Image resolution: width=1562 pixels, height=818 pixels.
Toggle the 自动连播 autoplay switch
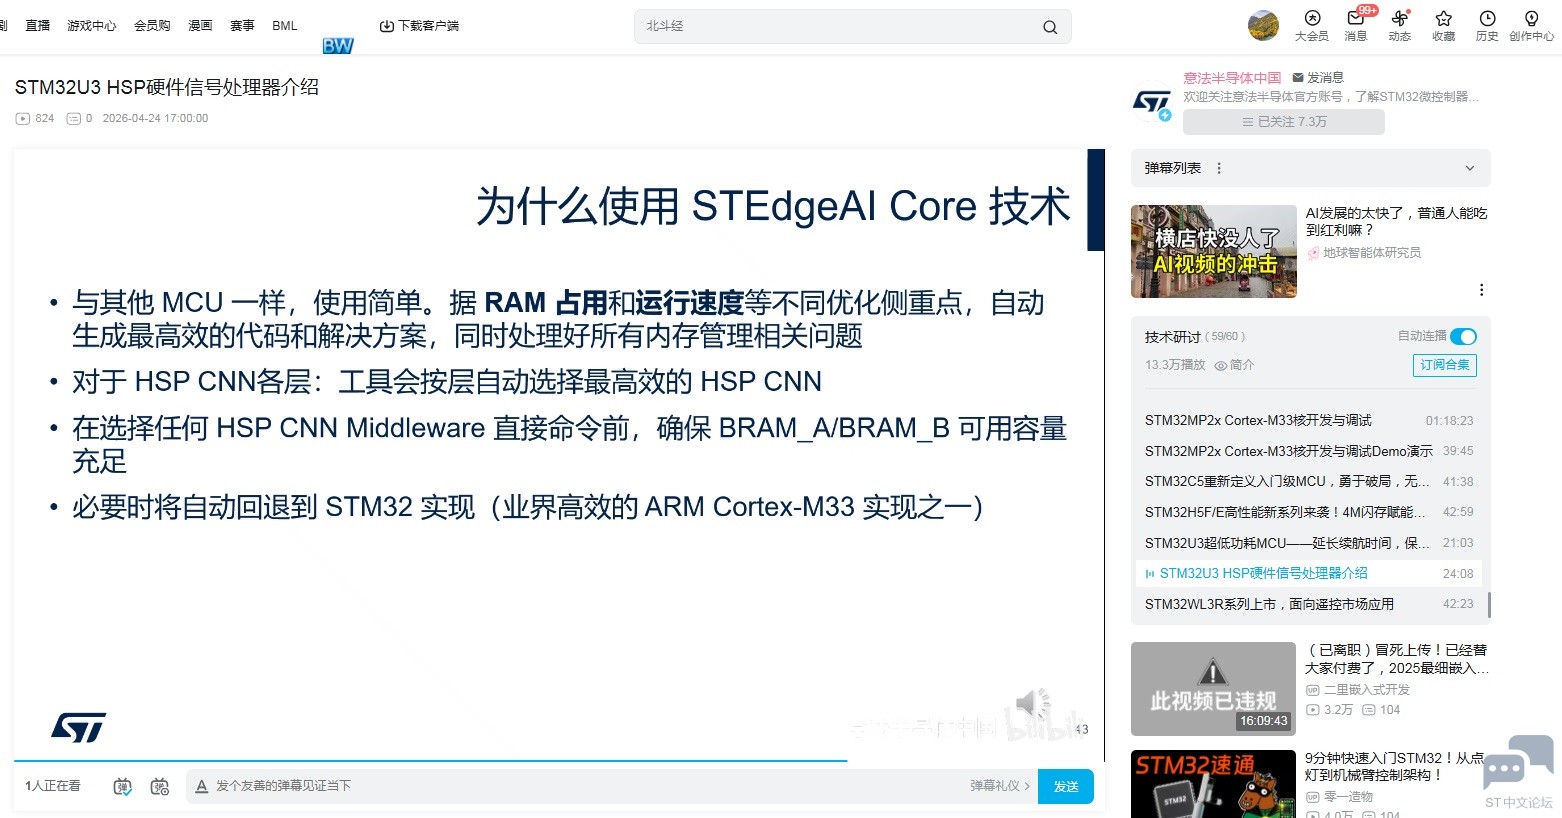point(1463,336)
